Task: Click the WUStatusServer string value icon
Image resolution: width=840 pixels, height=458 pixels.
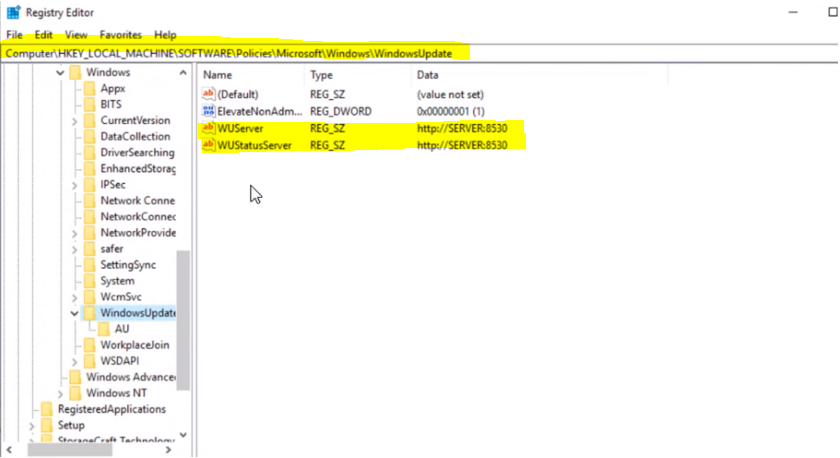Action: click(x=208, y=145)
